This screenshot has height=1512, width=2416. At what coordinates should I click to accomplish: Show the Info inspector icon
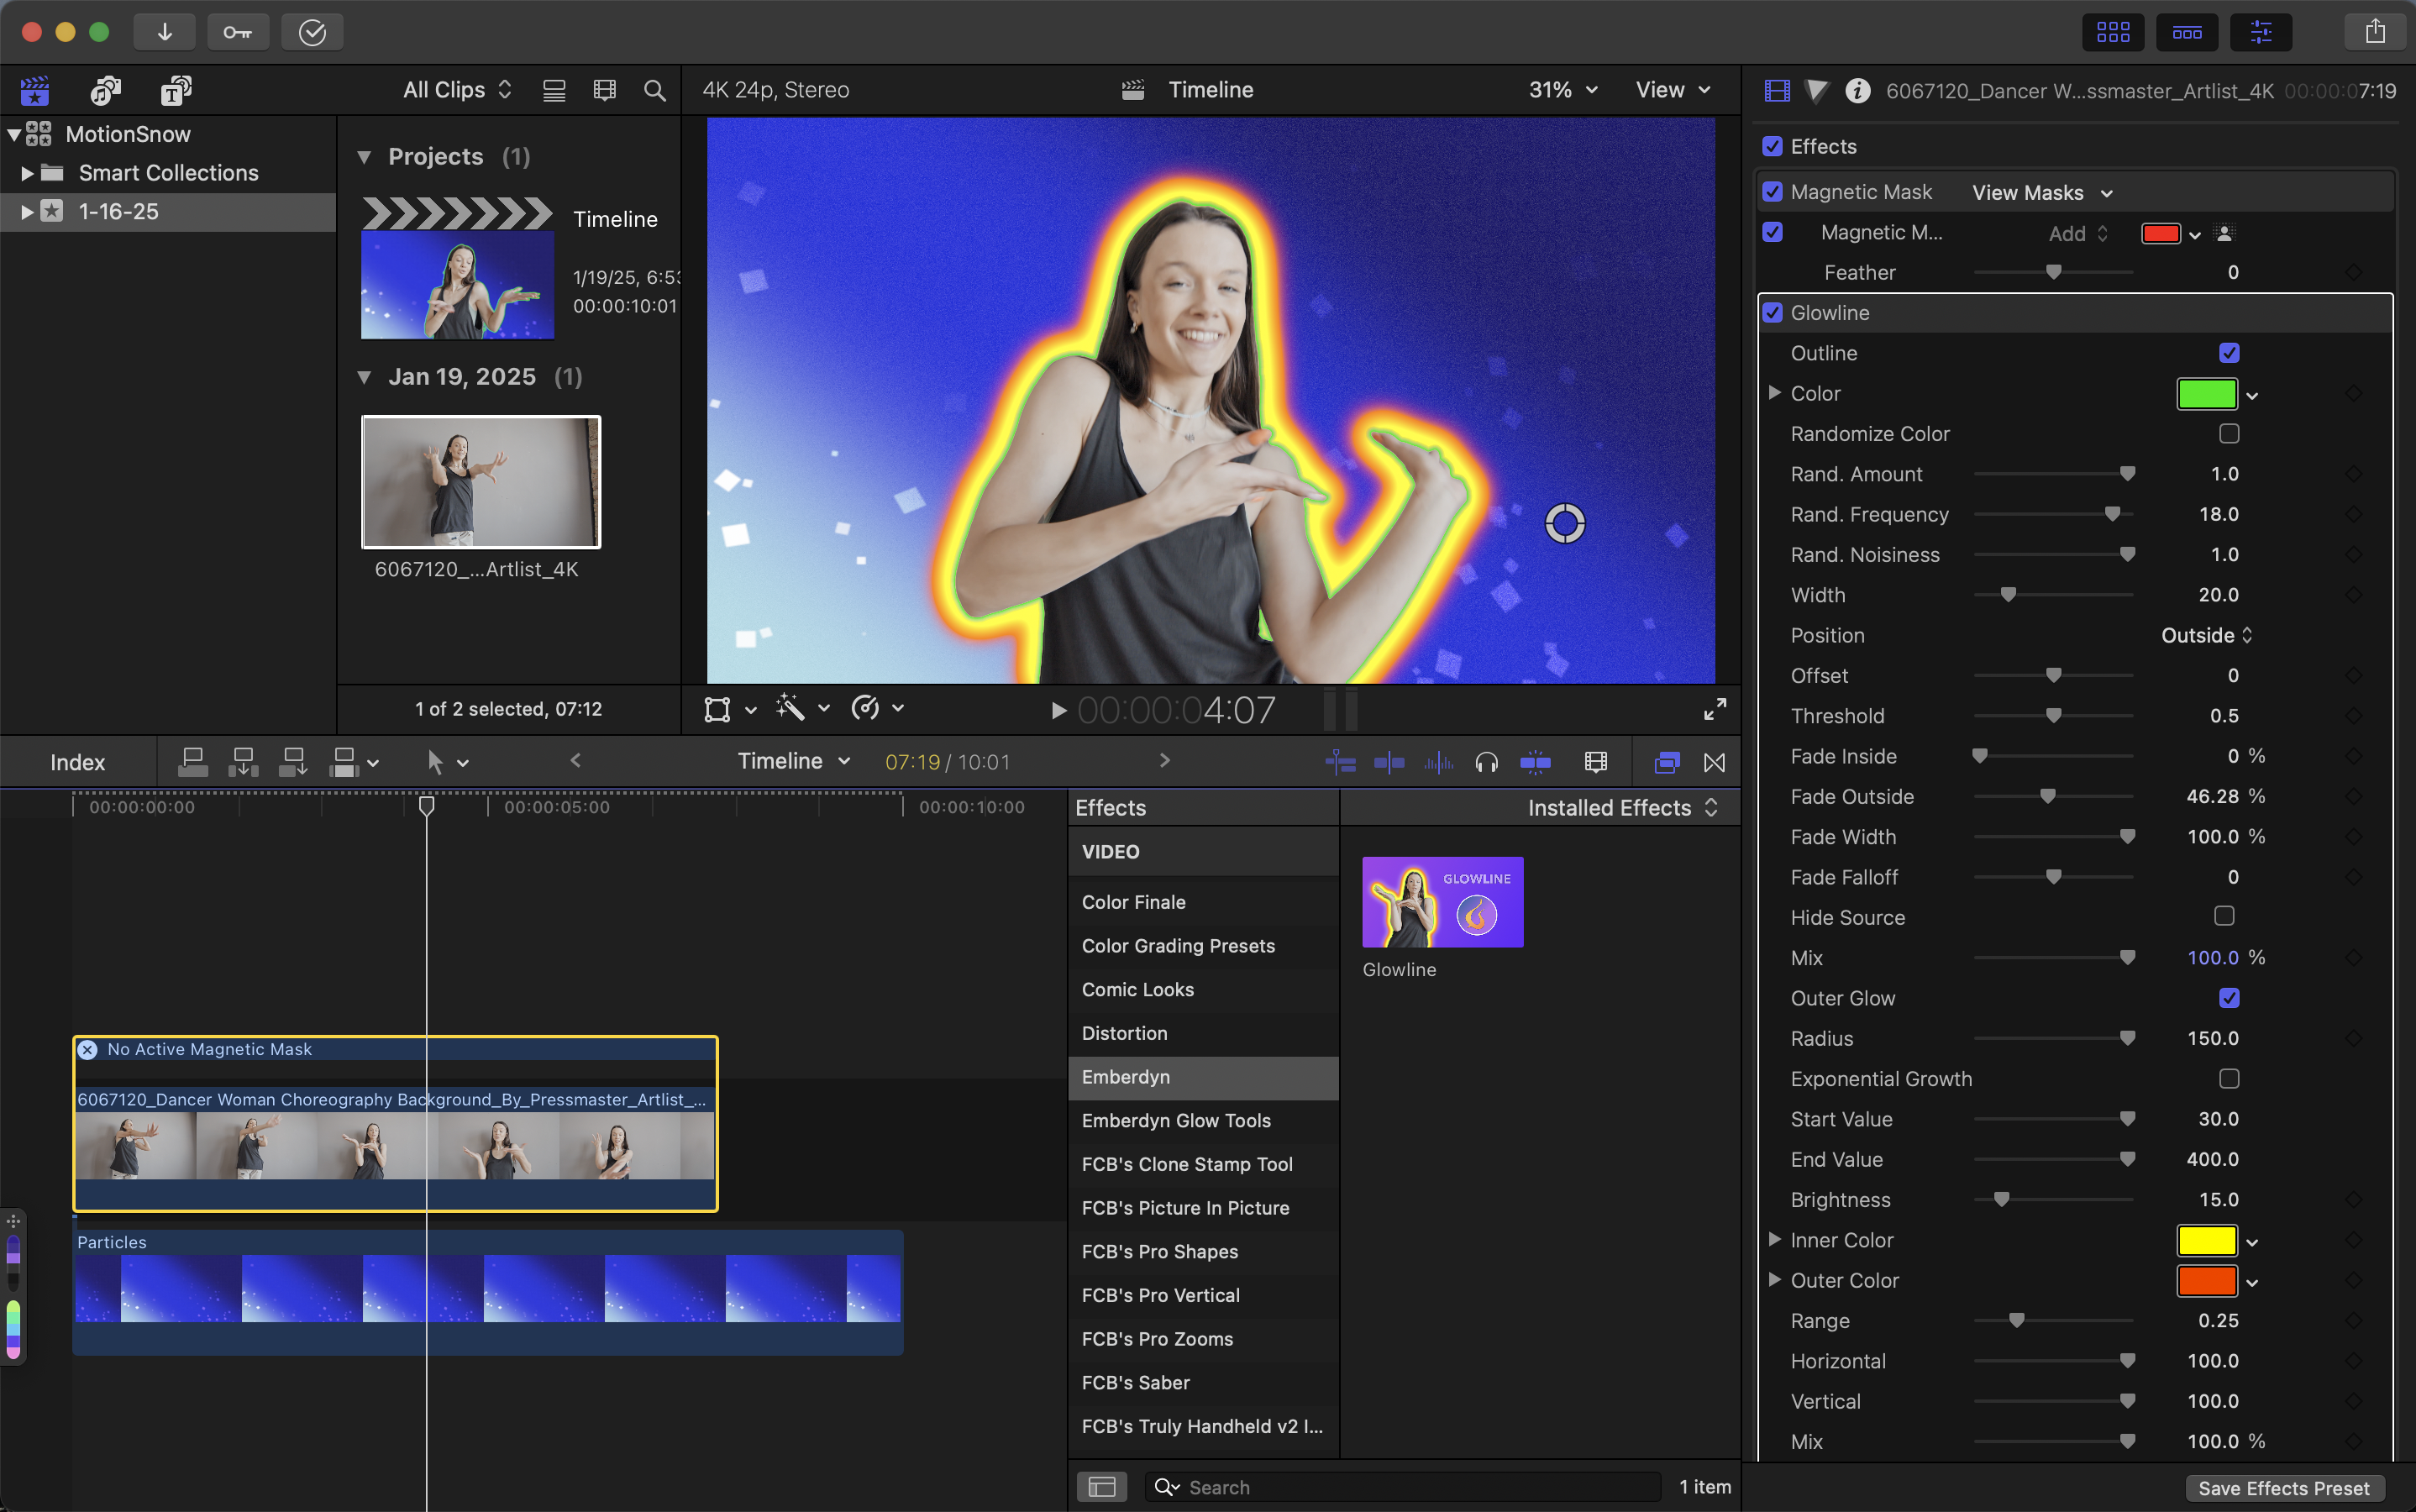coord(1857,91)
